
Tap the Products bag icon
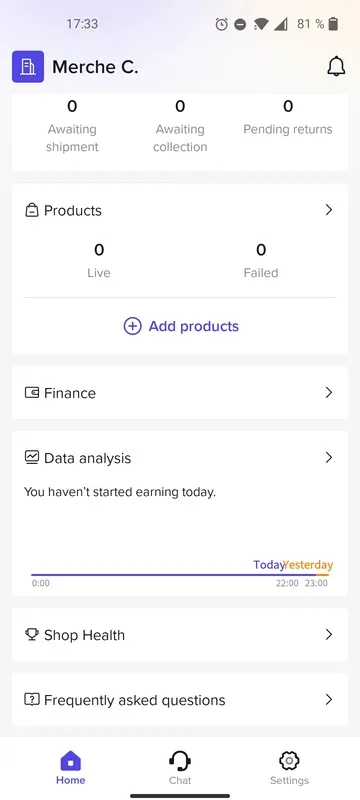click(x=32, y=210)
